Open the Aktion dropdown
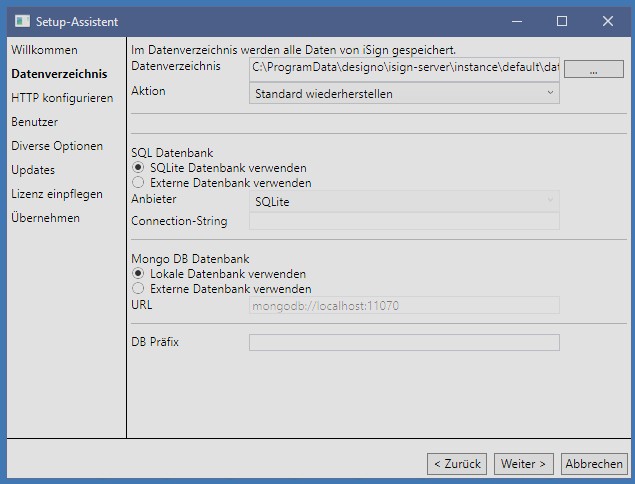 point(404,94)
